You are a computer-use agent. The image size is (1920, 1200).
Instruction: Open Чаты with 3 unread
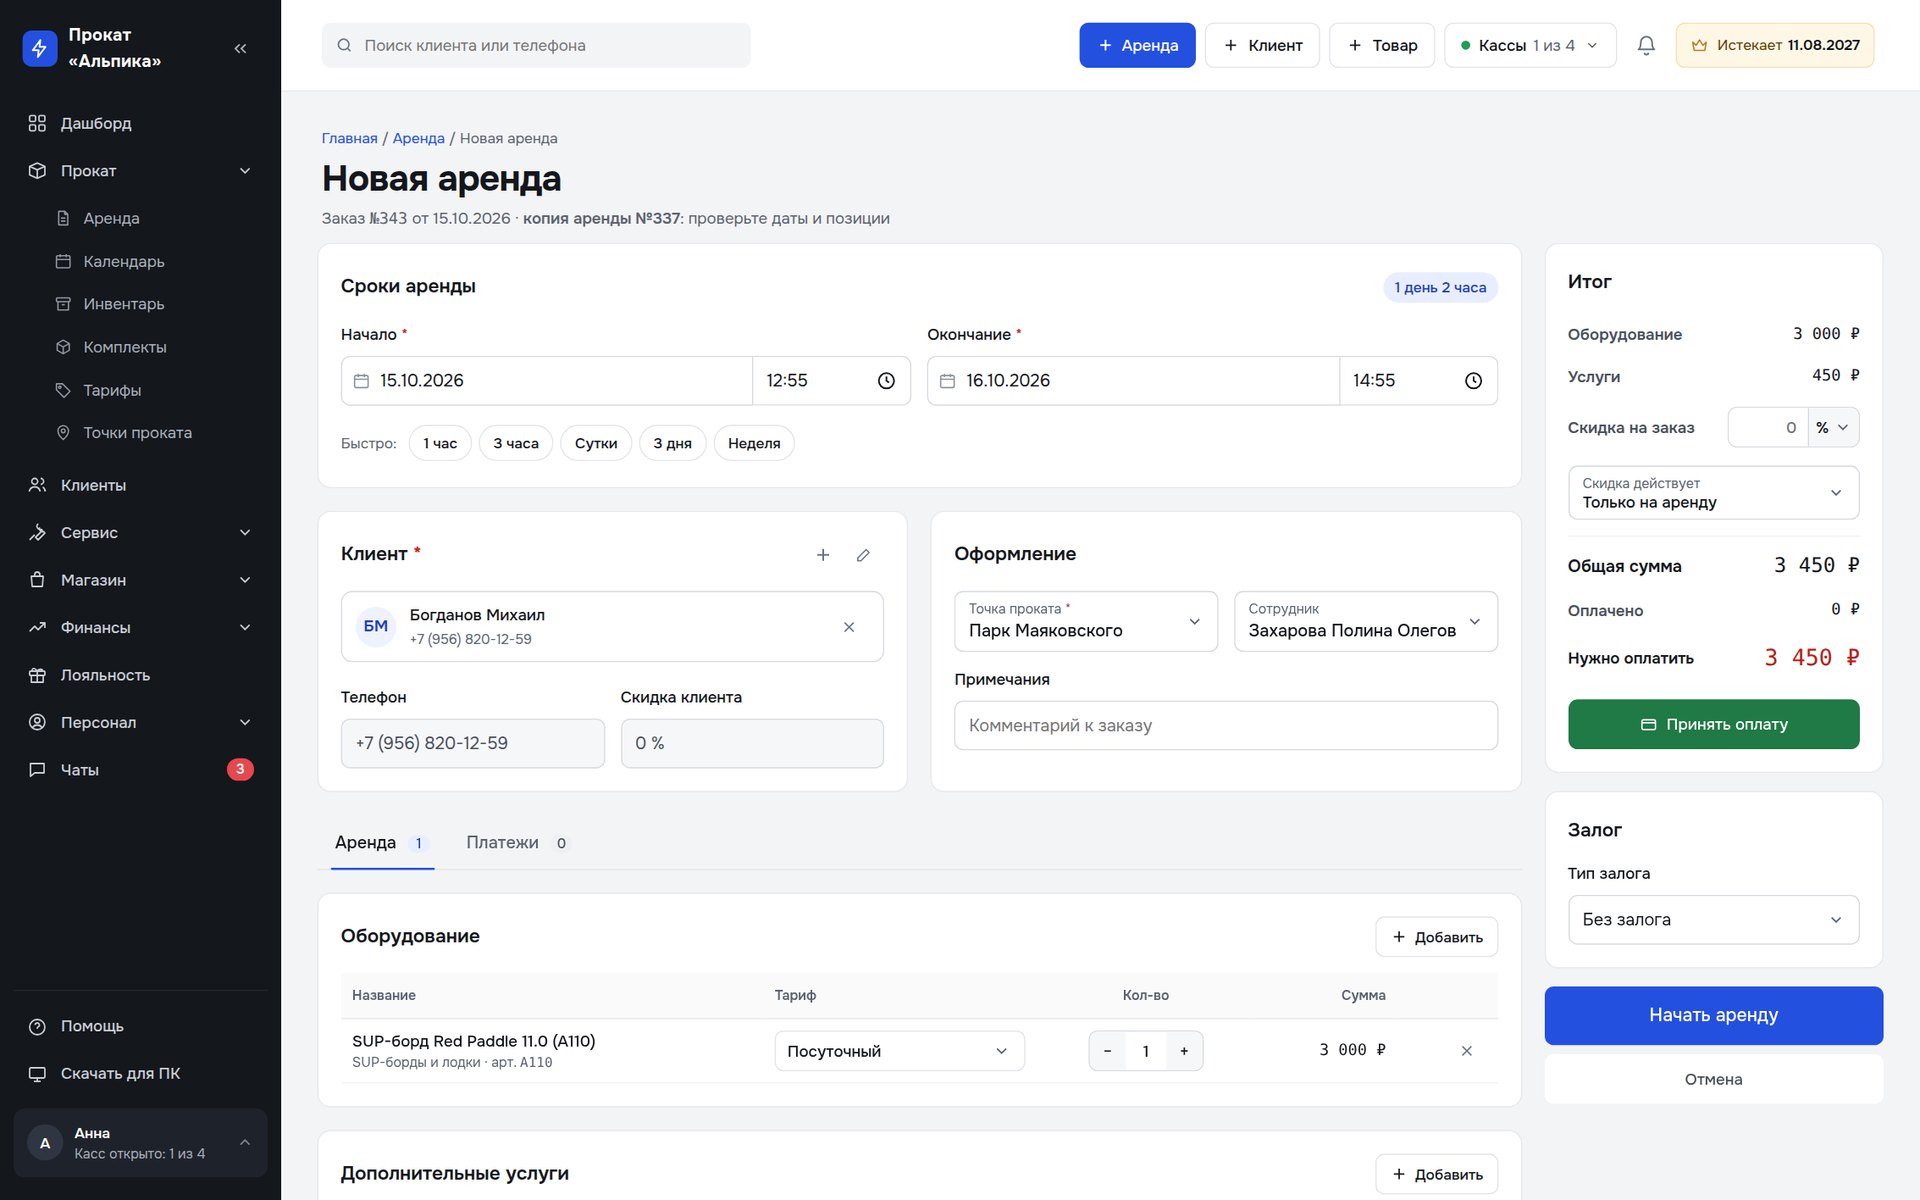[x=140, y=770]
